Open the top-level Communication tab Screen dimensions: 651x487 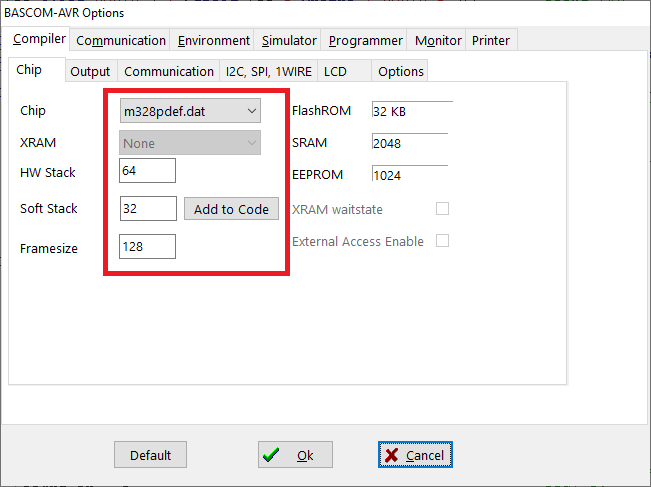tap(120, 41)
